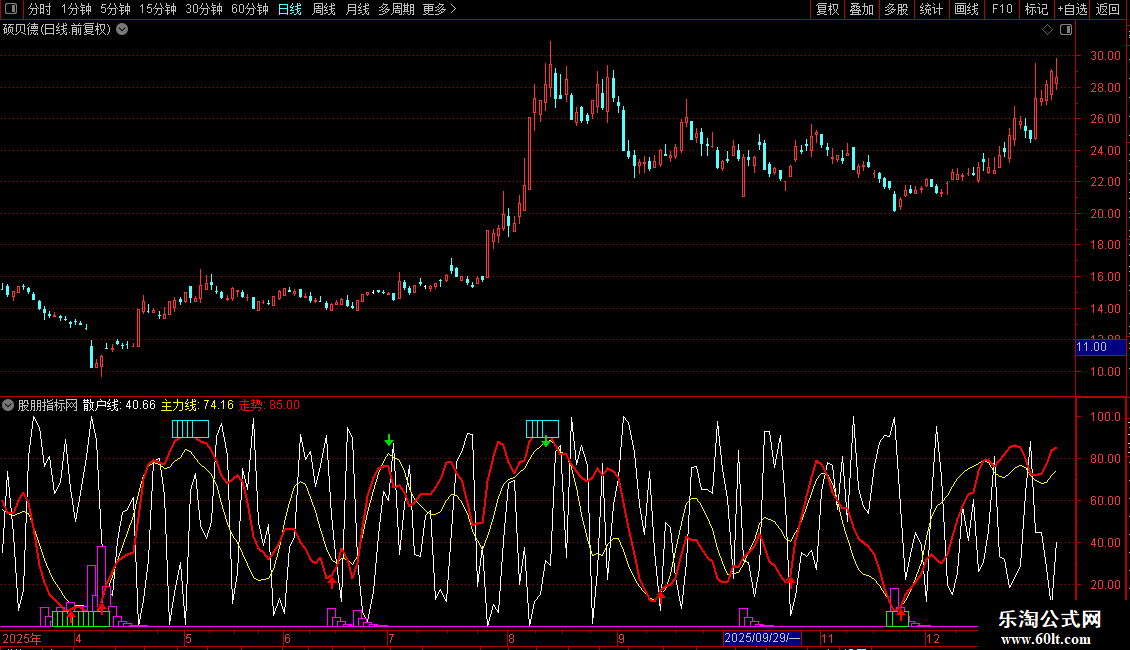The image size is (1130, 650).
Task: Open the F10 company info
Action: 1002,9
